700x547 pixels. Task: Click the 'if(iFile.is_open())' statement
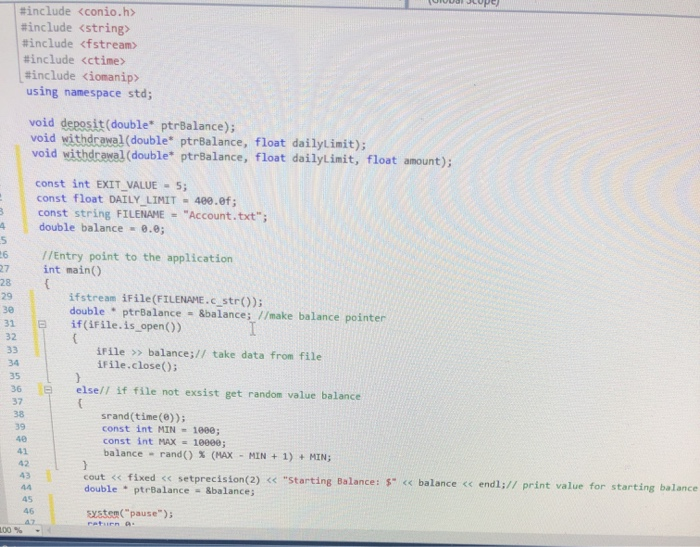pyautogui.click(x=126, y=326)
